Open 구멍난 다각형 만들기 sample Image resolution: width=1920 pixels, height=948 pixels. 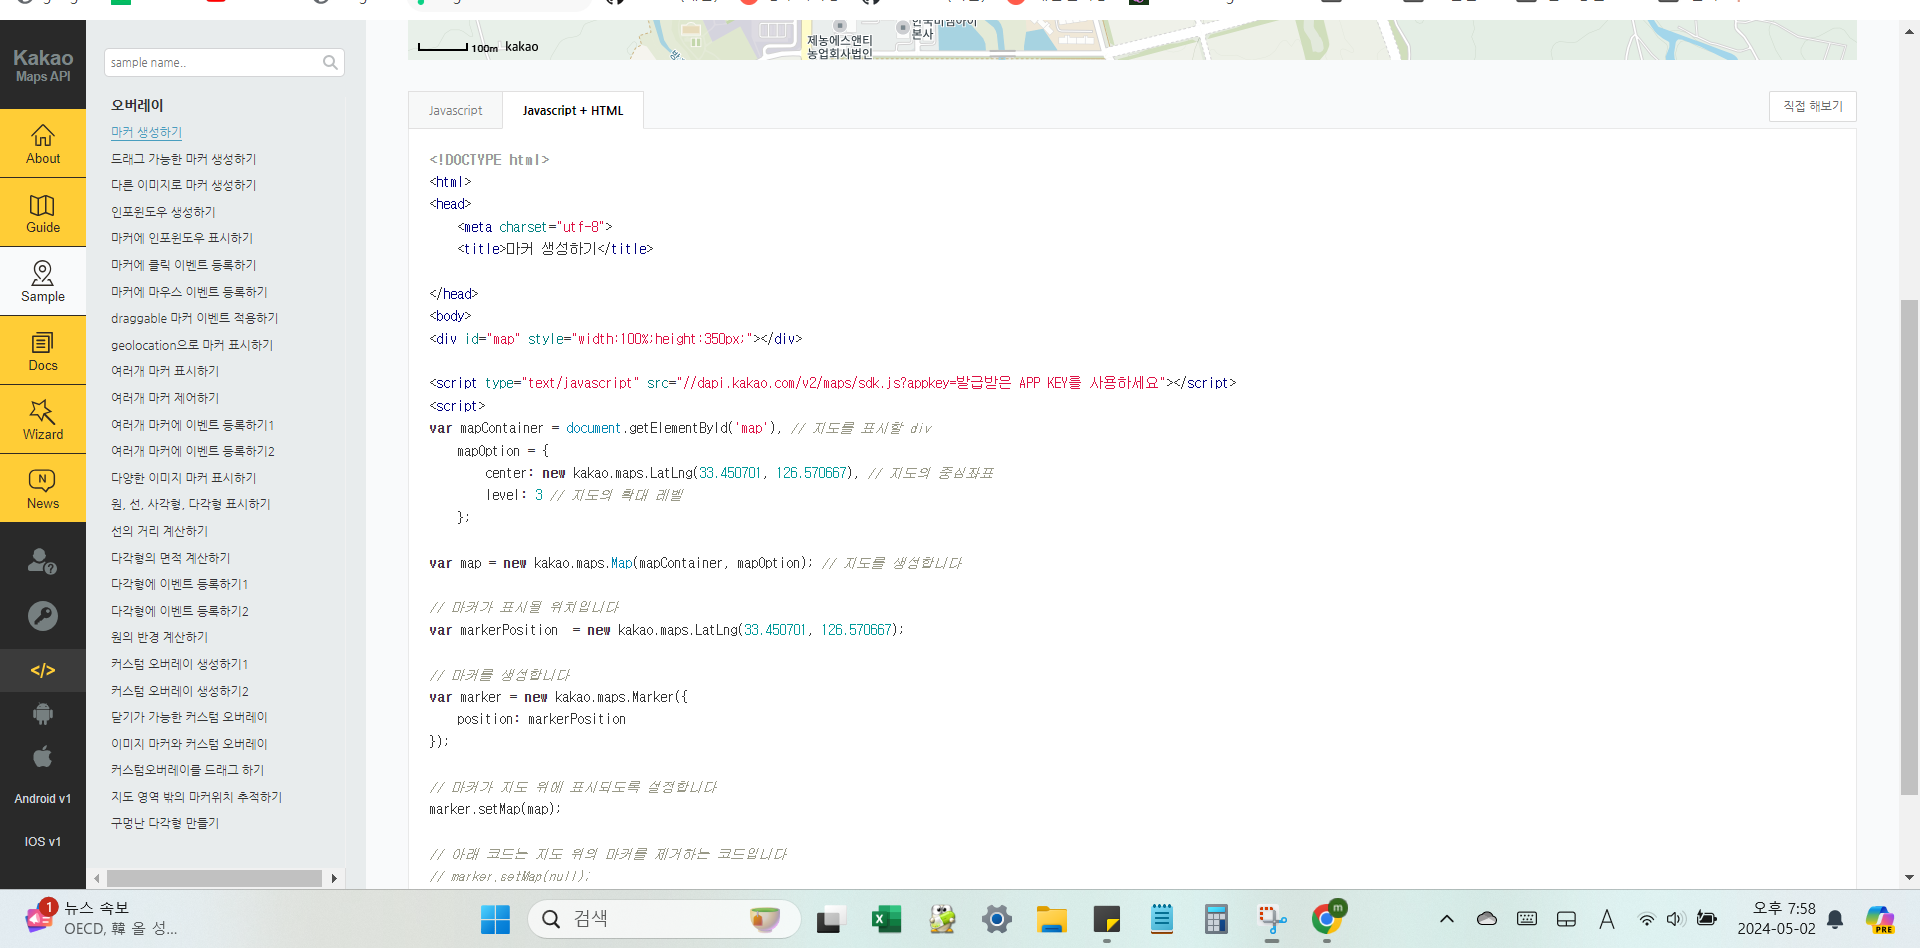click(x=164, y=823)
